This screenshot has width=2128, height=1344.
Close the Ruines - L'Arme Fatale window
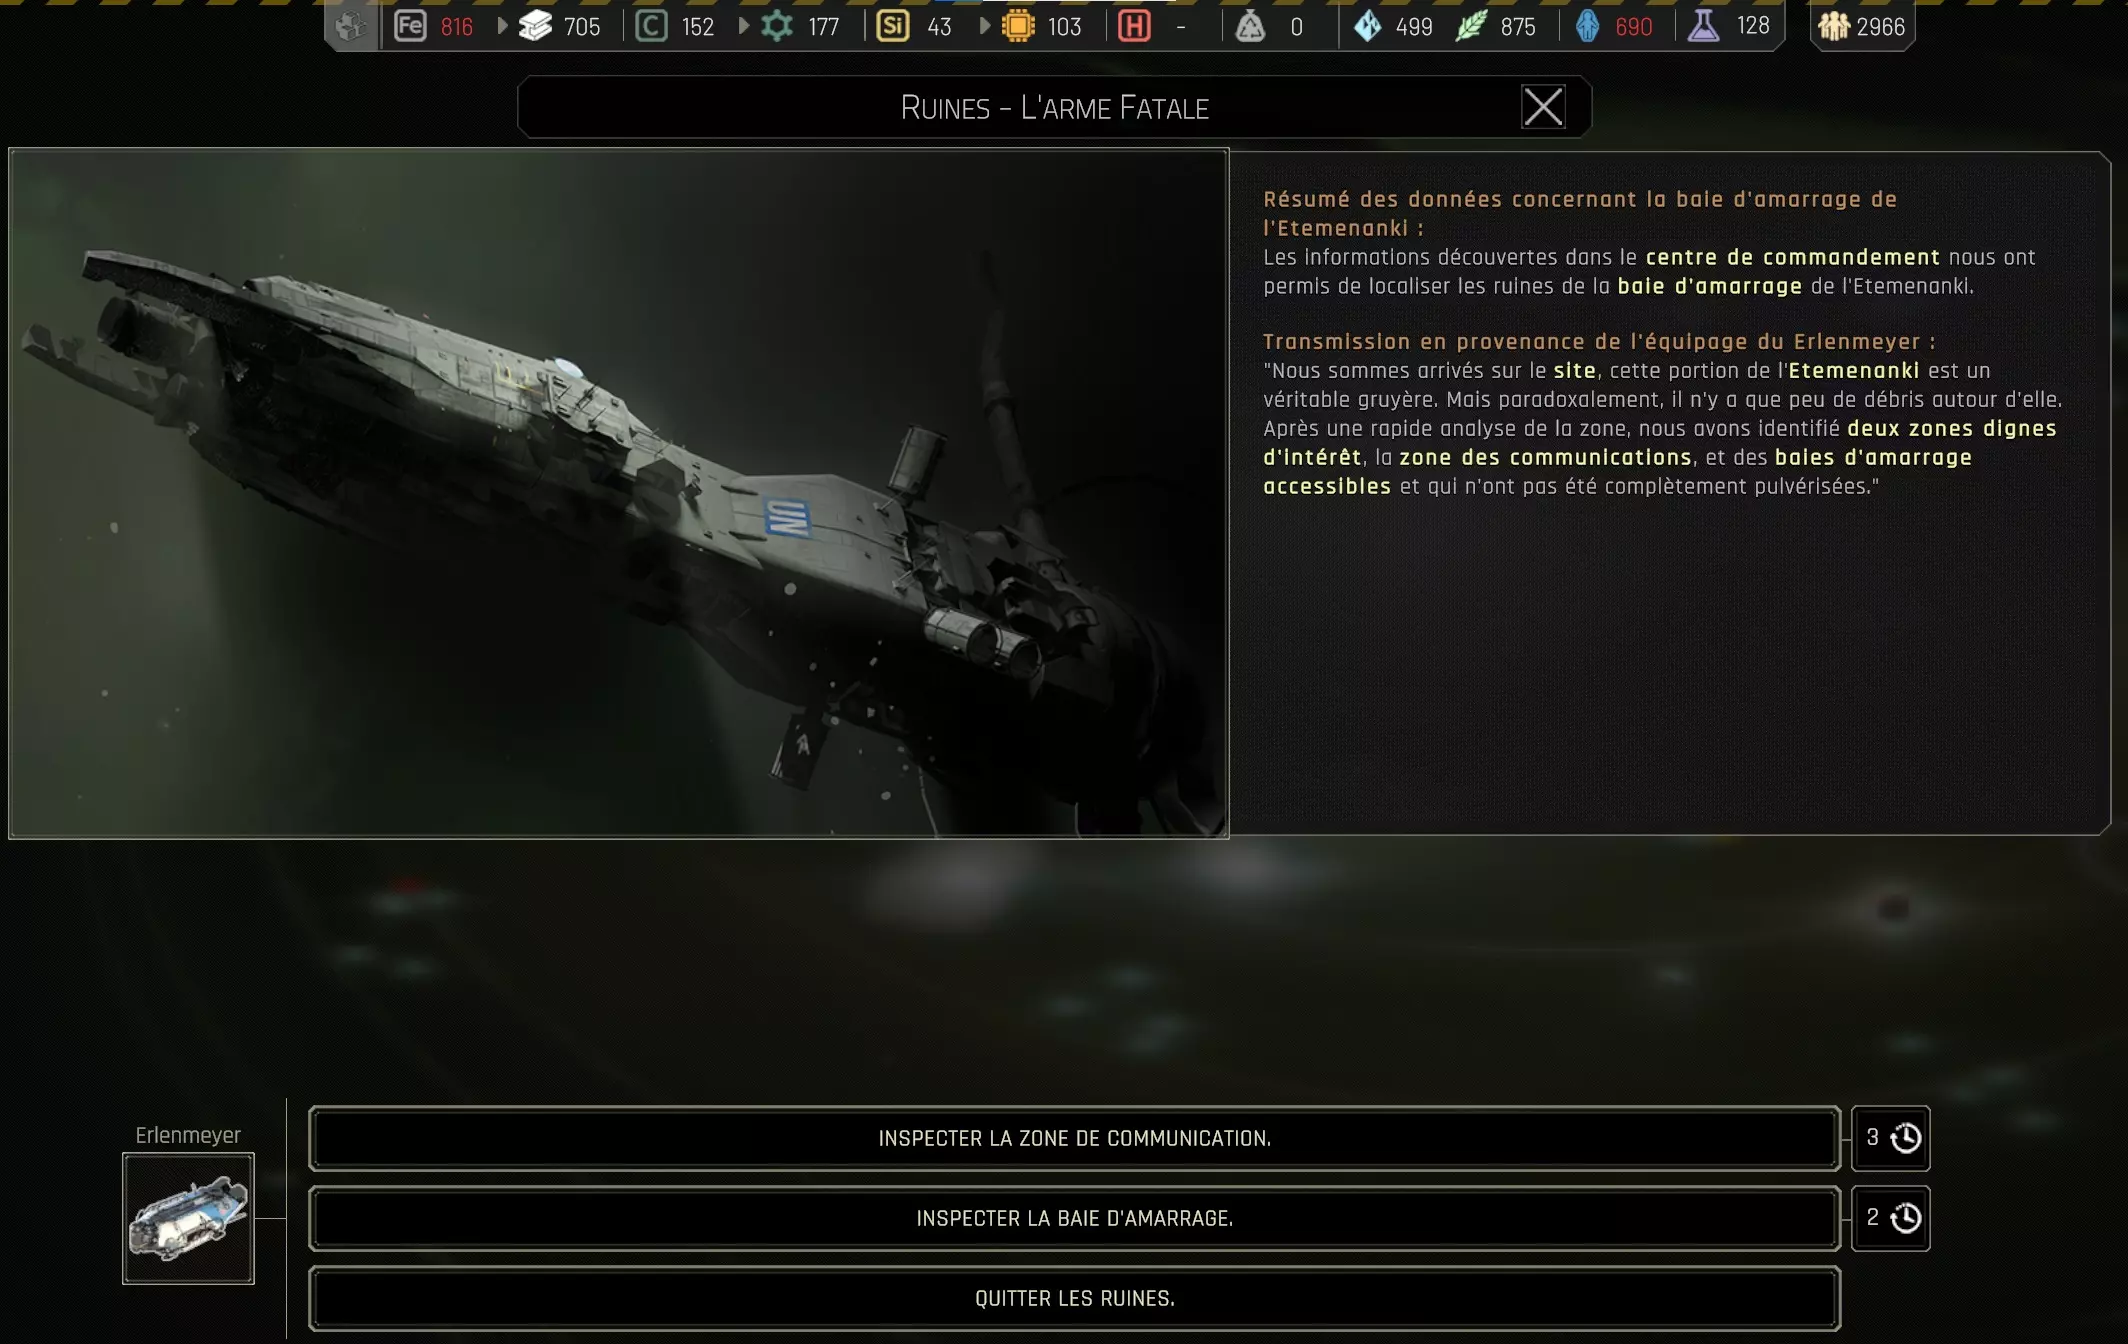tap(1542, 107)
